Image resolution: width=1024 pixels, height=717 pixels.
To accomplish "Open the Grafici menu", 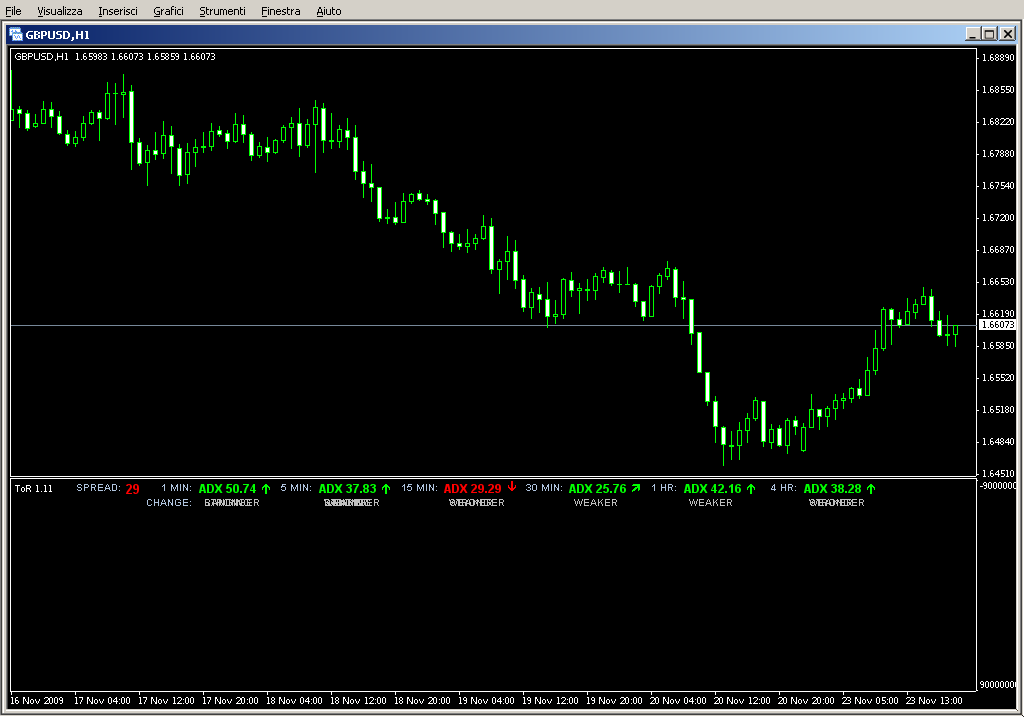I will [x=168, y=11].
